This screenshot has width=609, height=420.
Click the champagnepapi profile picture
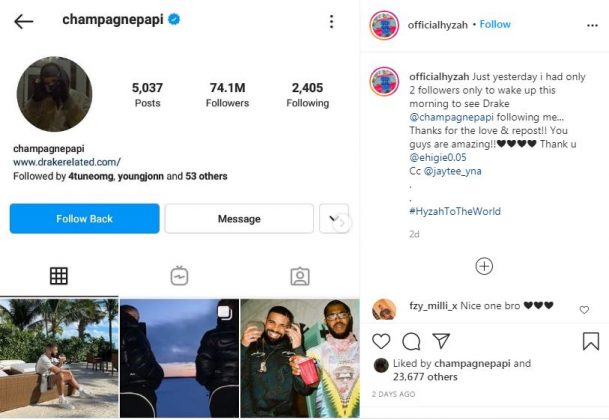[55, 94]
